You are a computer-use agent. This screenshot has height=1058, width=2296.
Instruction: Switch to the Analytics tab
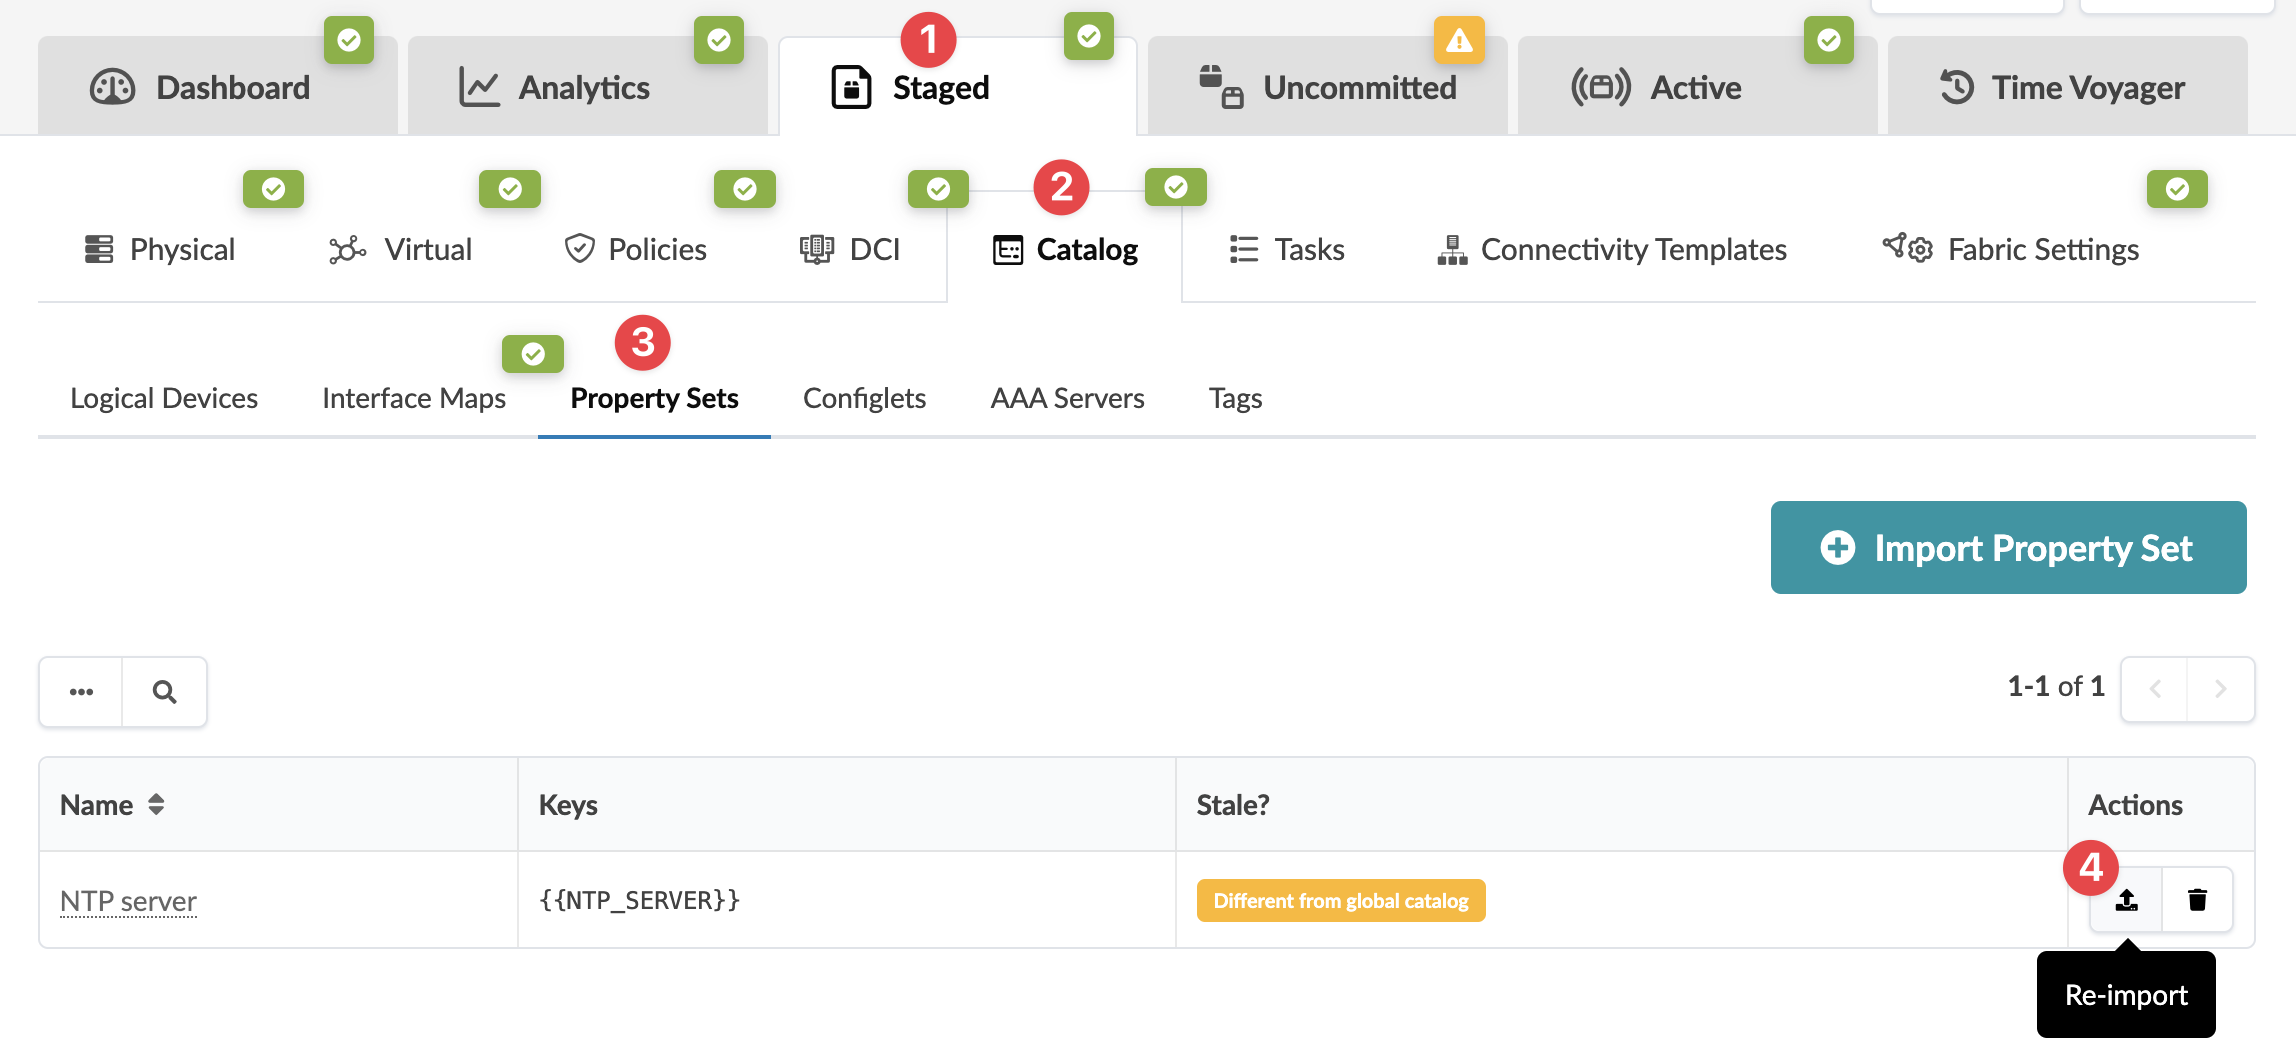[585, 88]
